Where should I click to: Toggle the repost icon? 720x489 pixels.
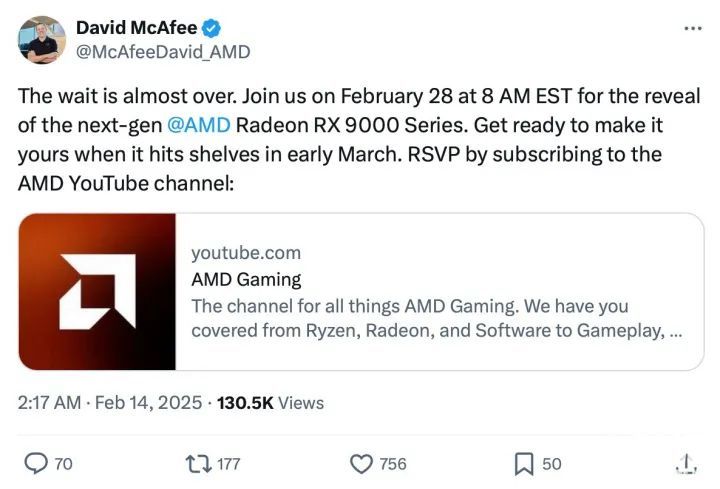click(x=196, y=463)
